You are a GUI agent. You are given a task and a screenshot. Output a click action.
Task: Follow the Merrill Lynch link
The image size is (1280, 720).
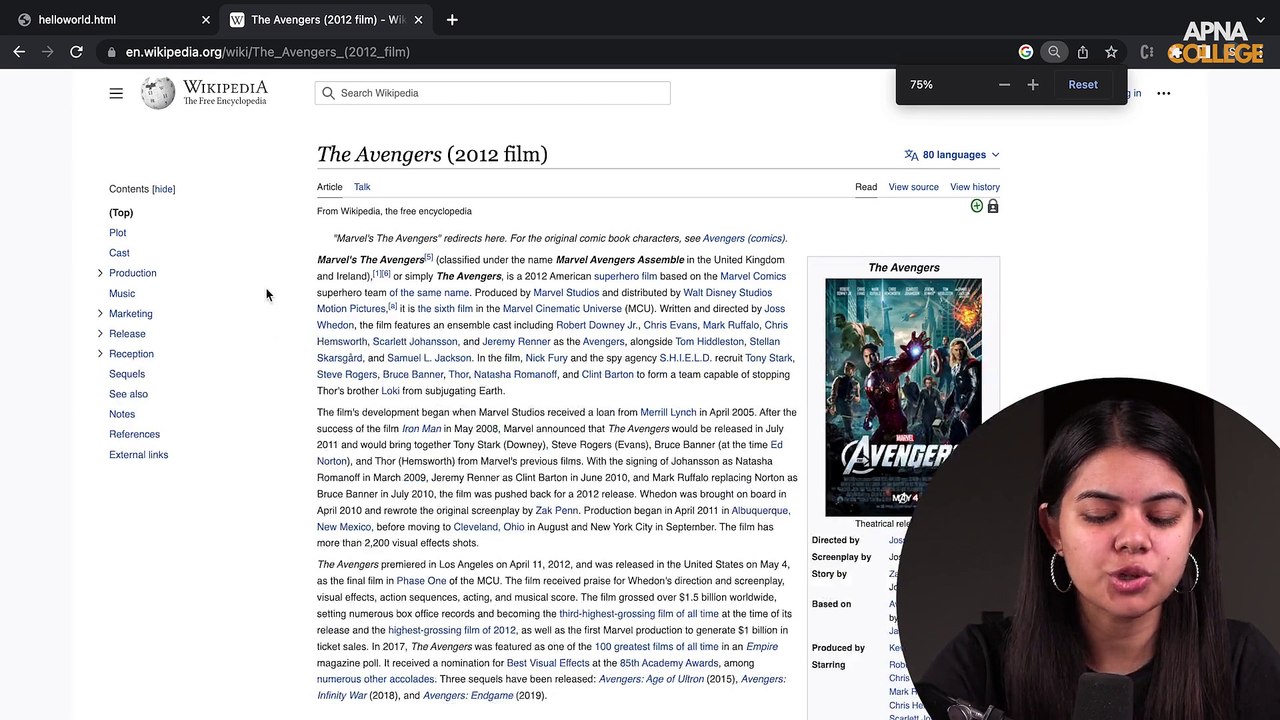668,412
